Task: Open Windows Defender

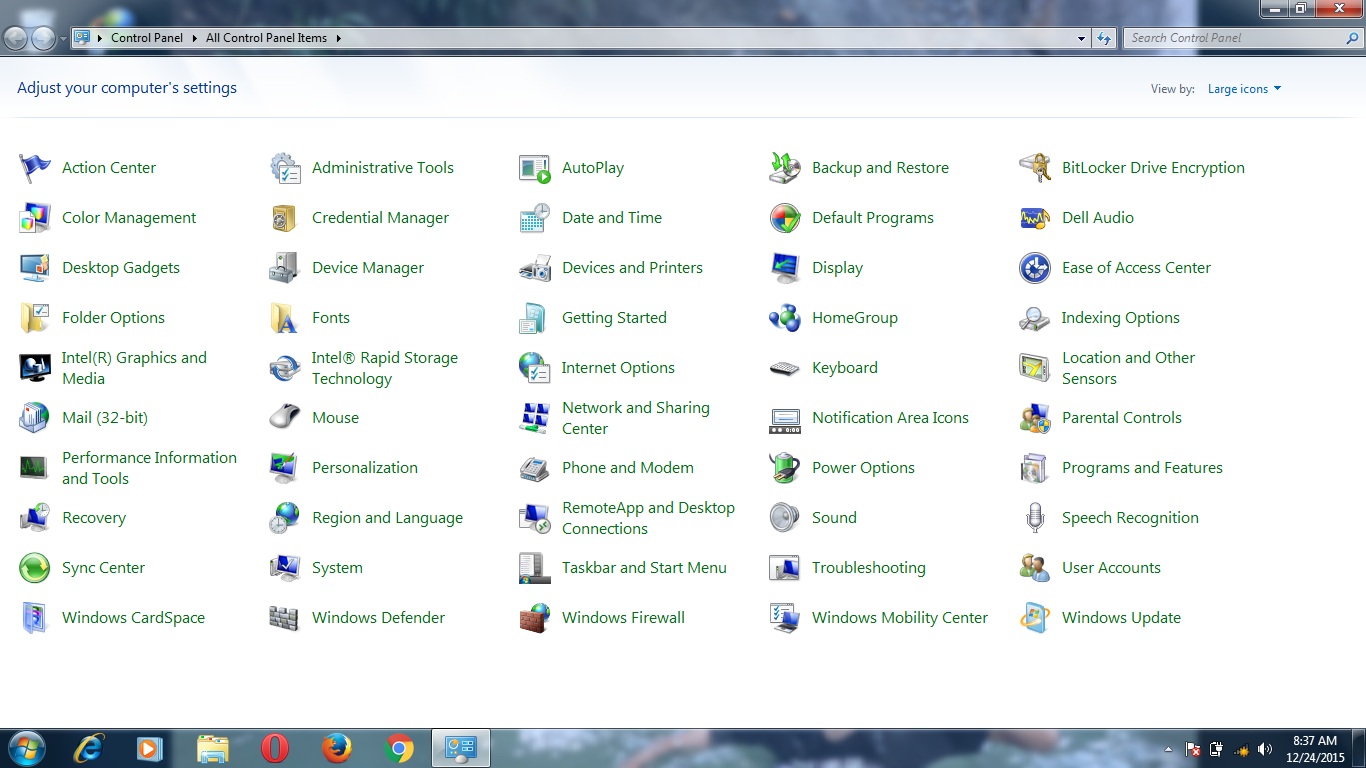Action: (x=378, y=617)
